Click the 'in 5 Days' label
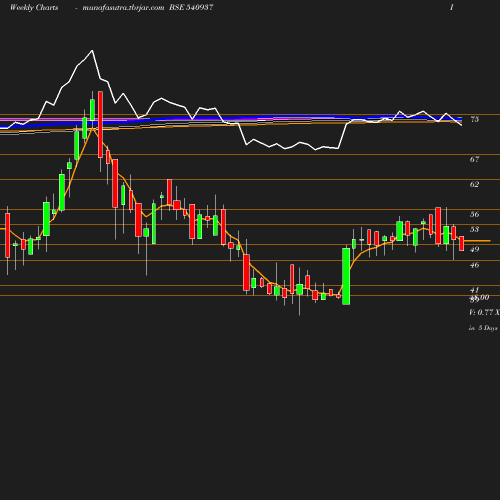 pyautogui.click(x=483, y=328)
